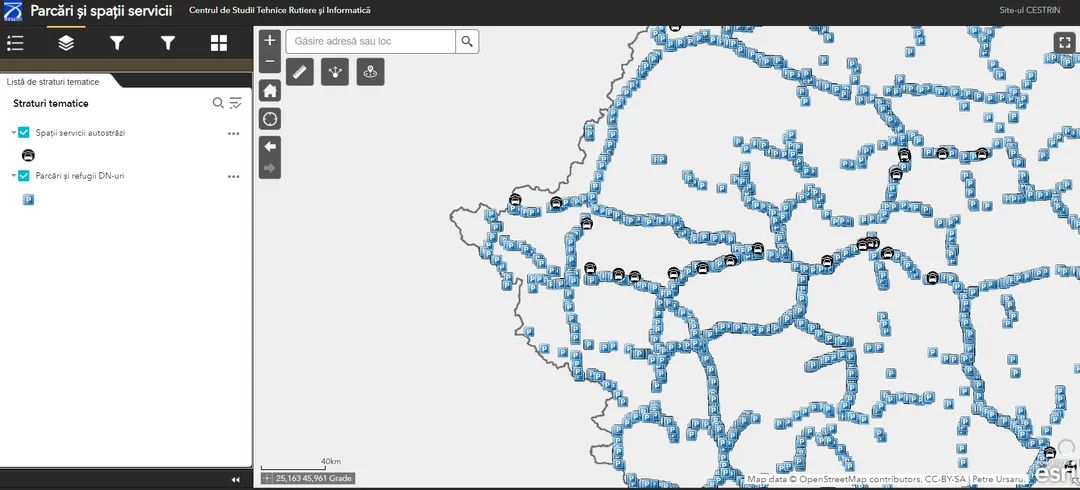The width and height of the screenshot is (1080, 490).
Task: Toggle map fullscreen mode
Action: (1063, 42)
